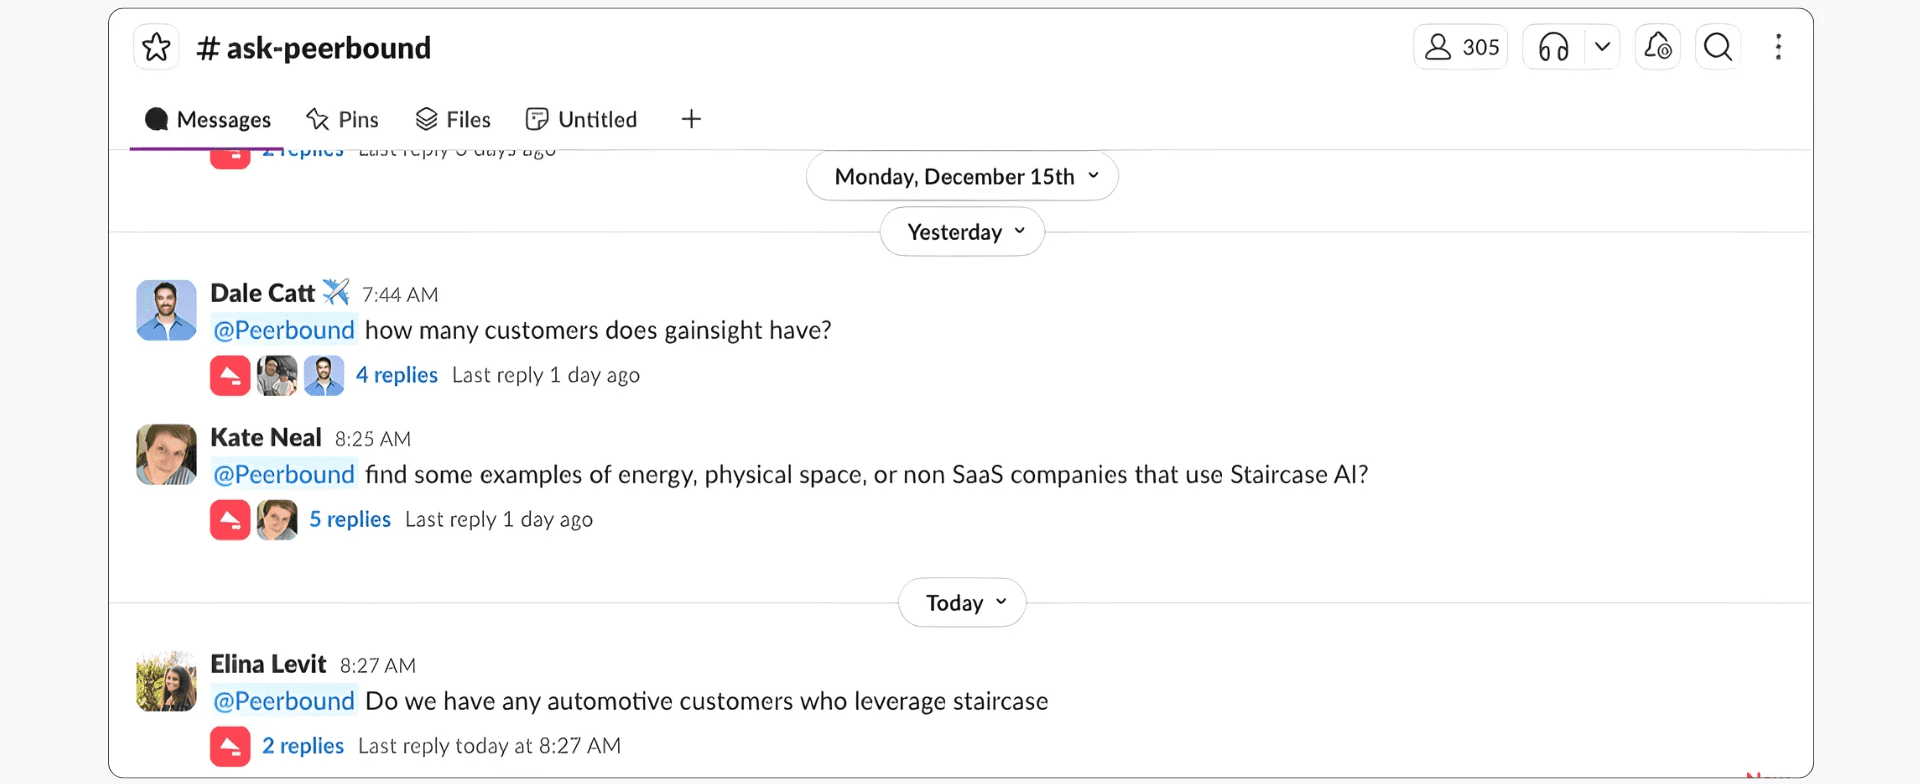Star the ask-peerbound channel

coord(156,46)
